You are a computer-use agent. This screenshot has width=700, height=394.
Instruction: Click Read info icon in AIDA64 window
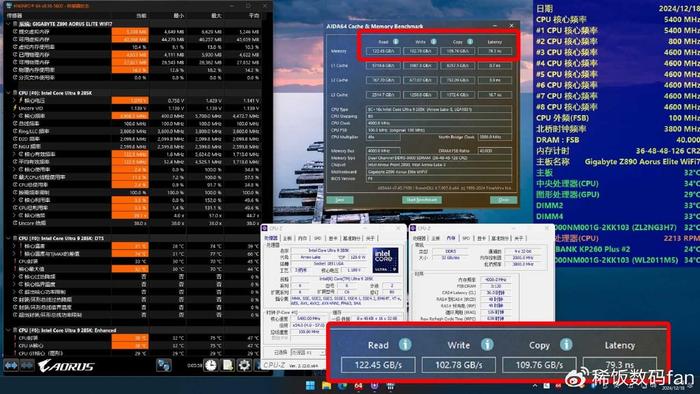coord(396,41)
